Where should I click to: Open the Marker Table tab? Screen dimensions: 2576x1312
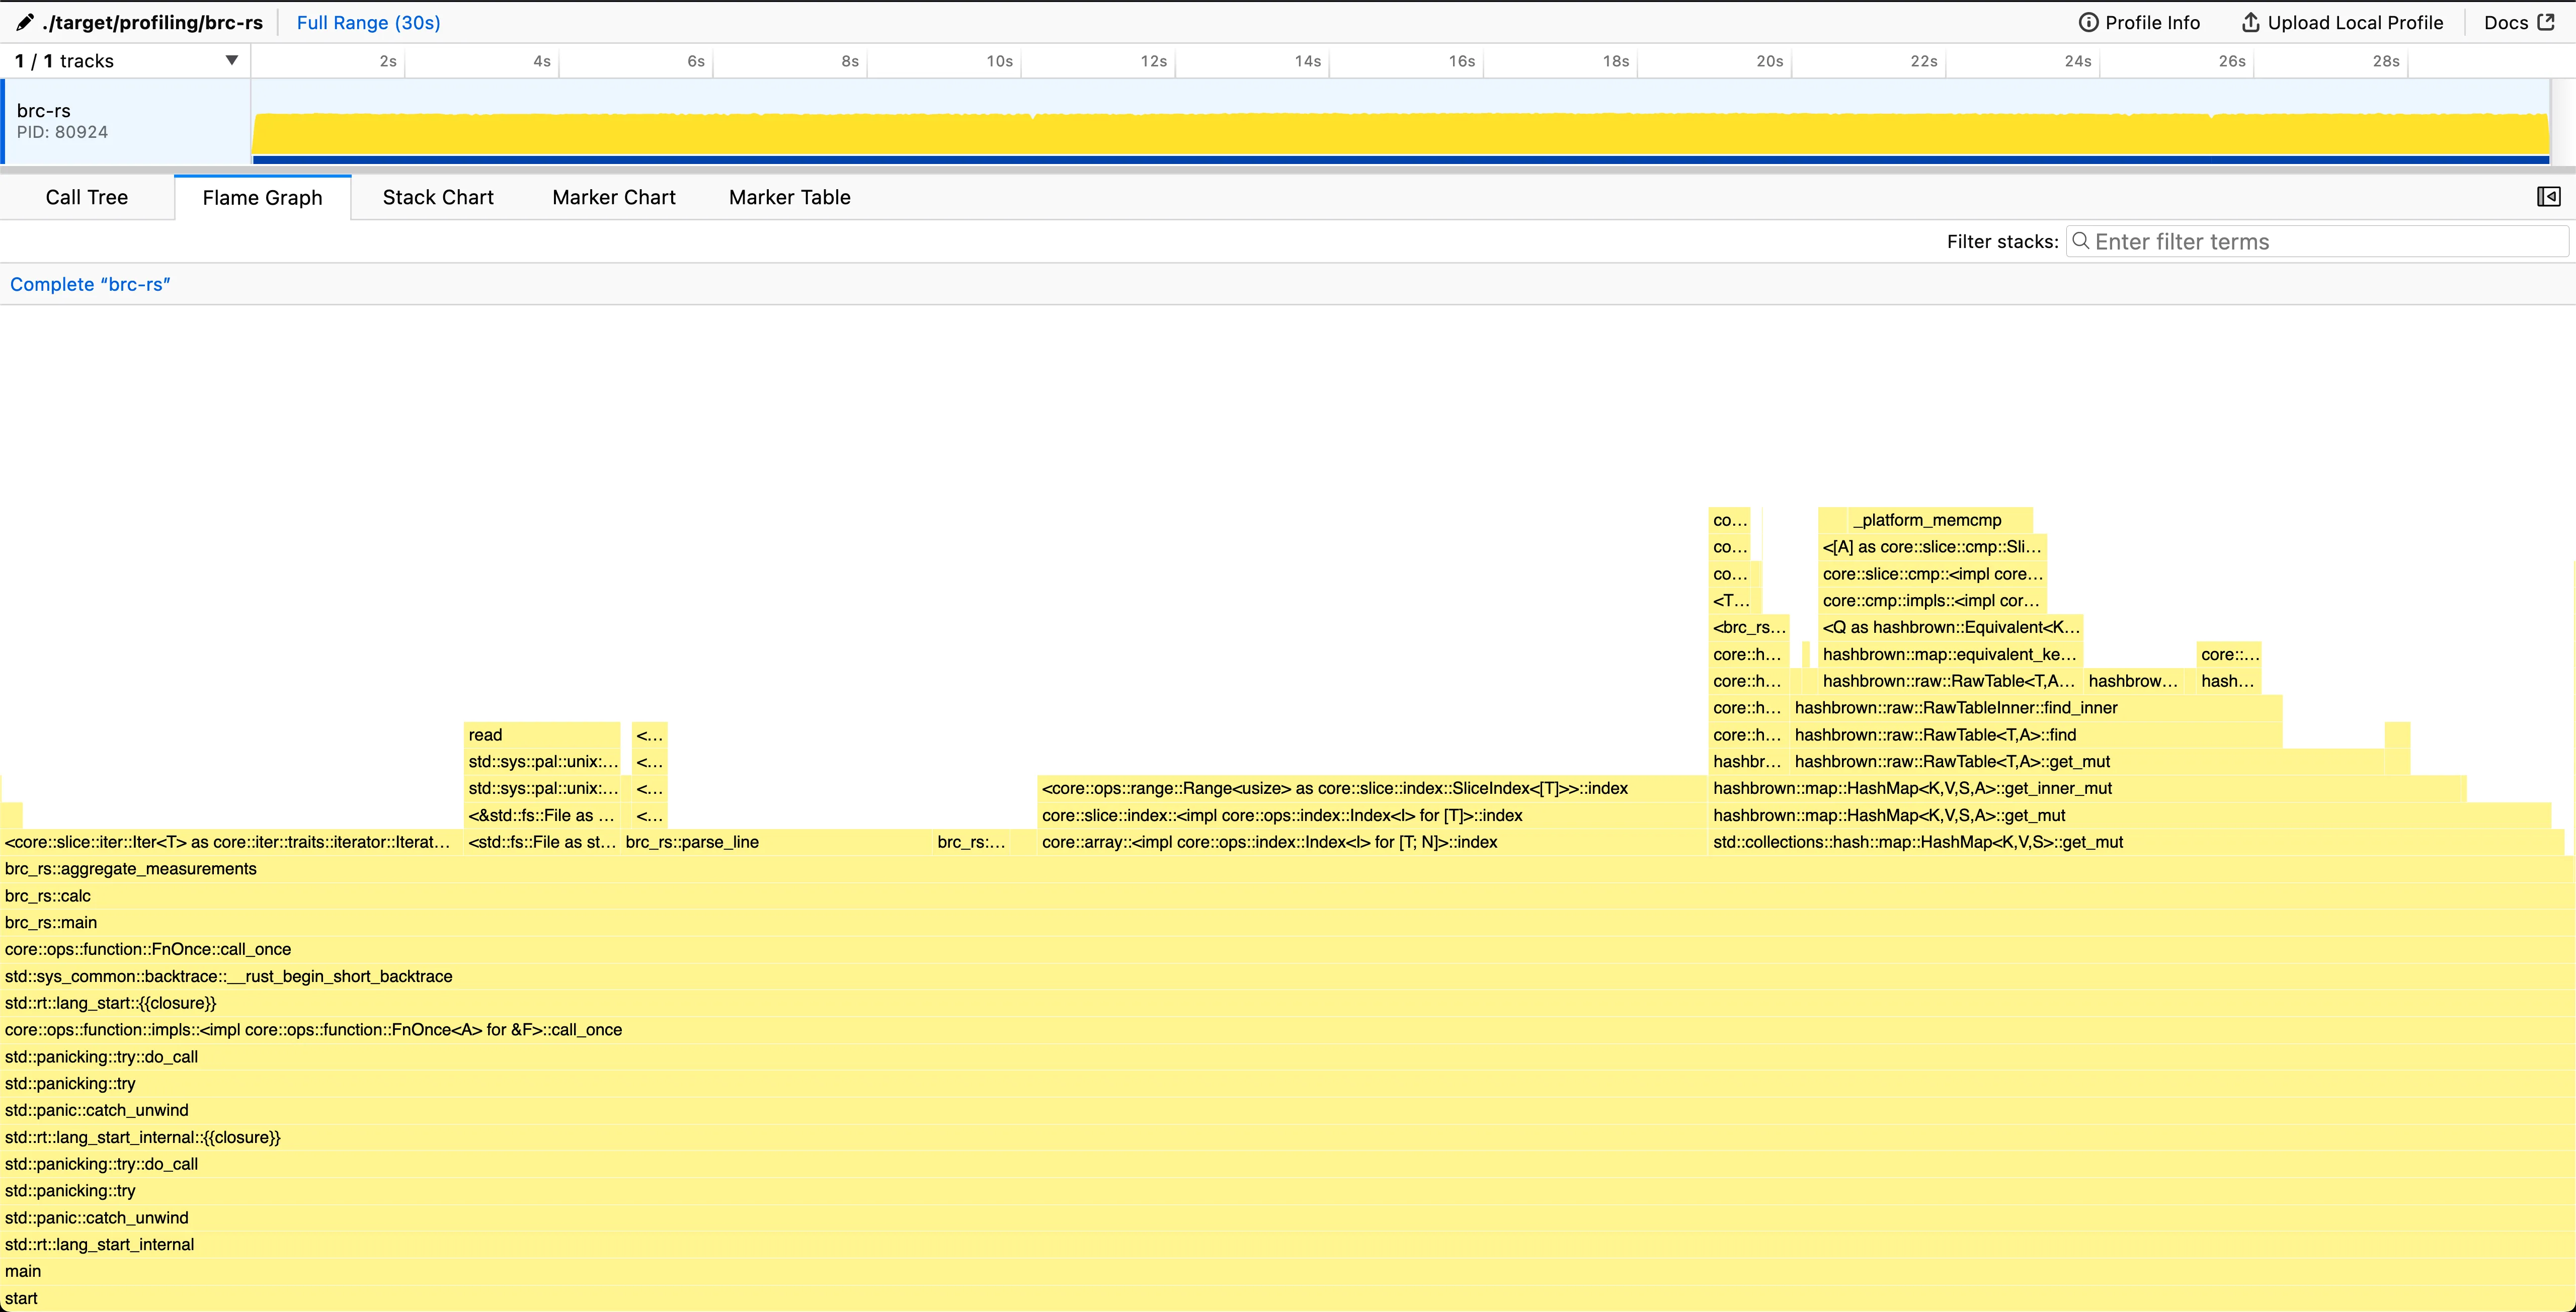789,197
